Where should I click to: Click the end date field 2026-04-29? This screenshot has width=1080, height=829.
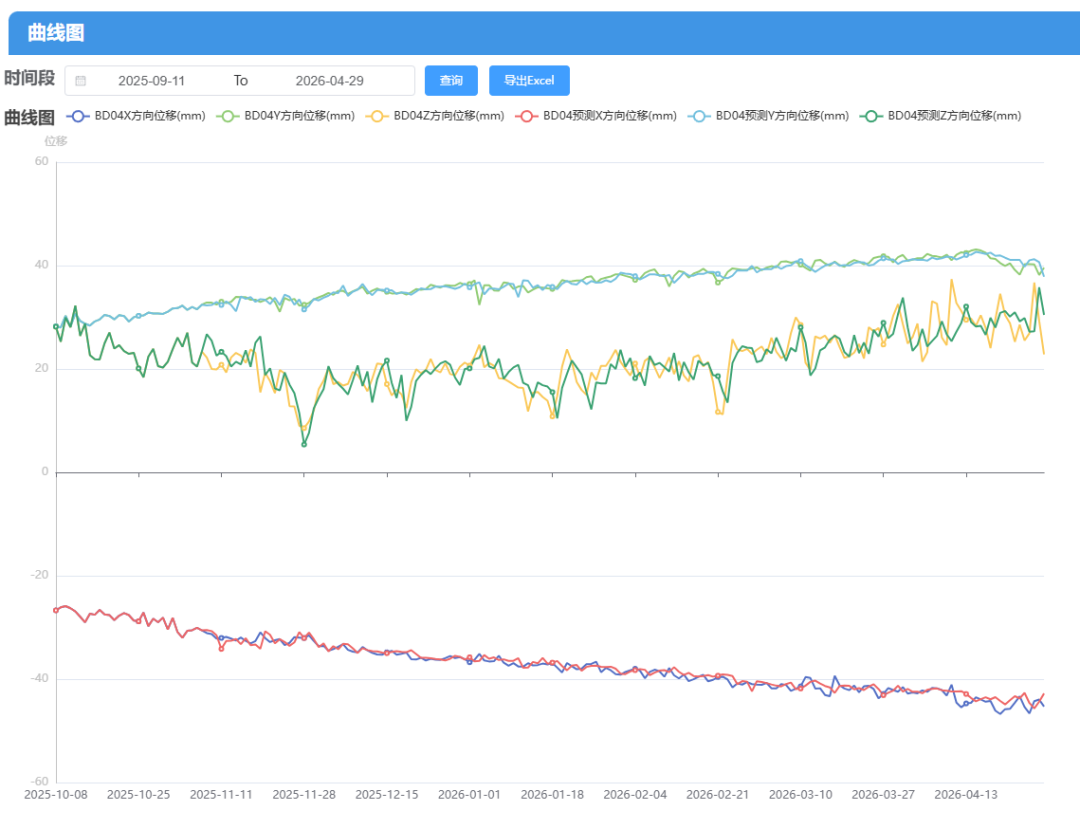tap(329, 81)
